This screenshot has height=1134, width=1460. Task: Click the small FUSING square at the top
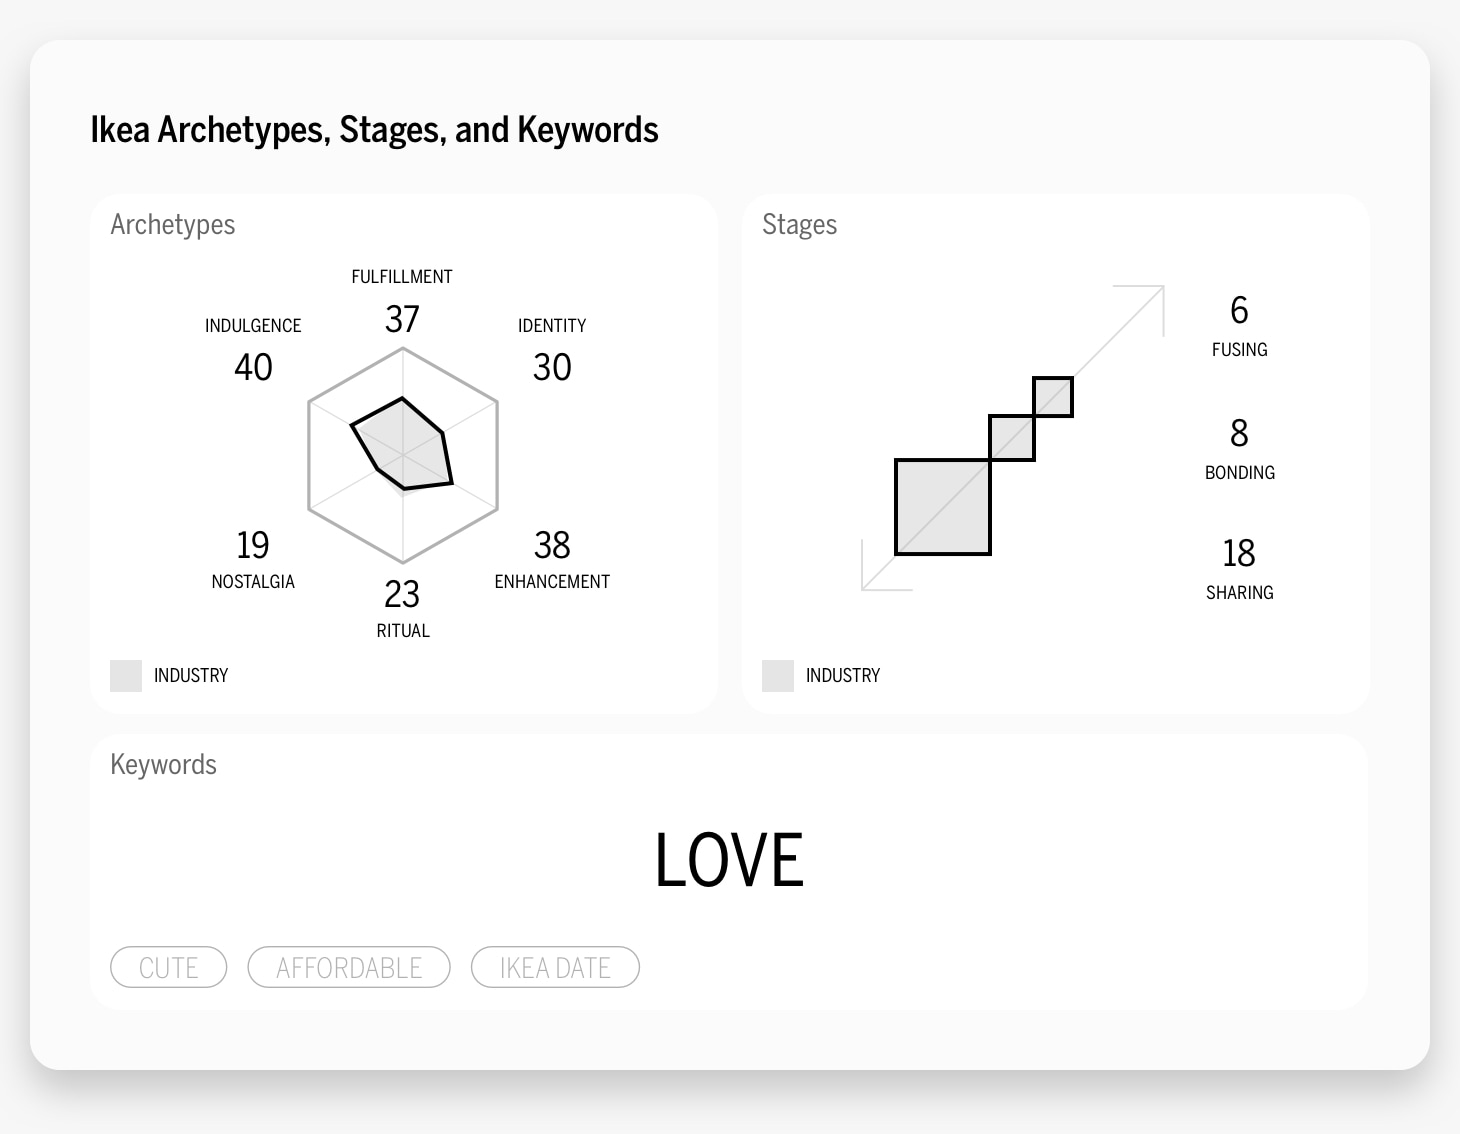coord(1052,396)
